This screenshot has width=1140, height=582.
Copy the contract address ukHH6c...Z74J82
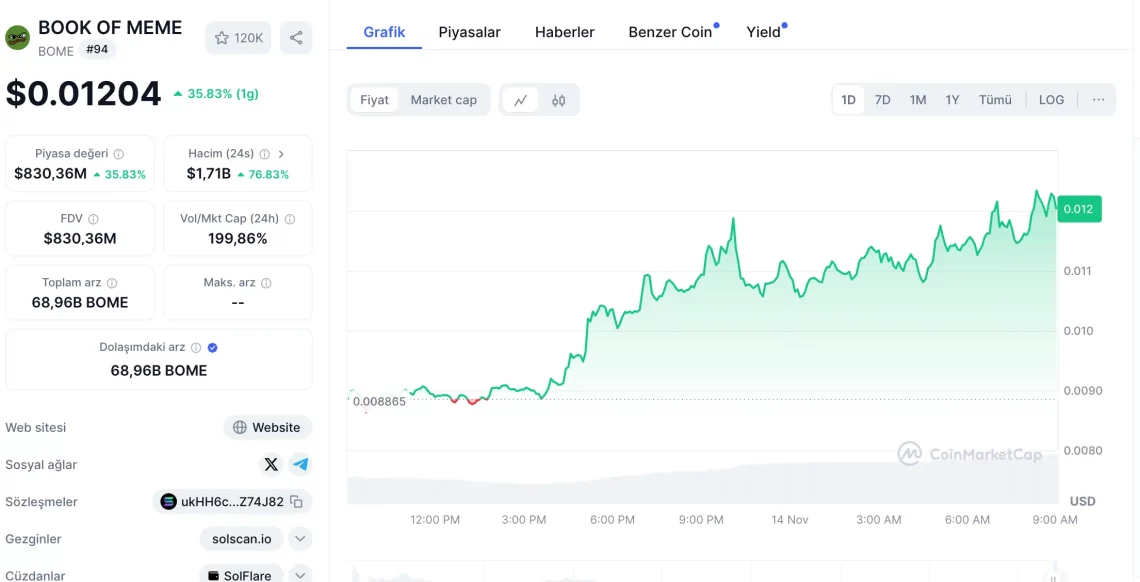296,502
